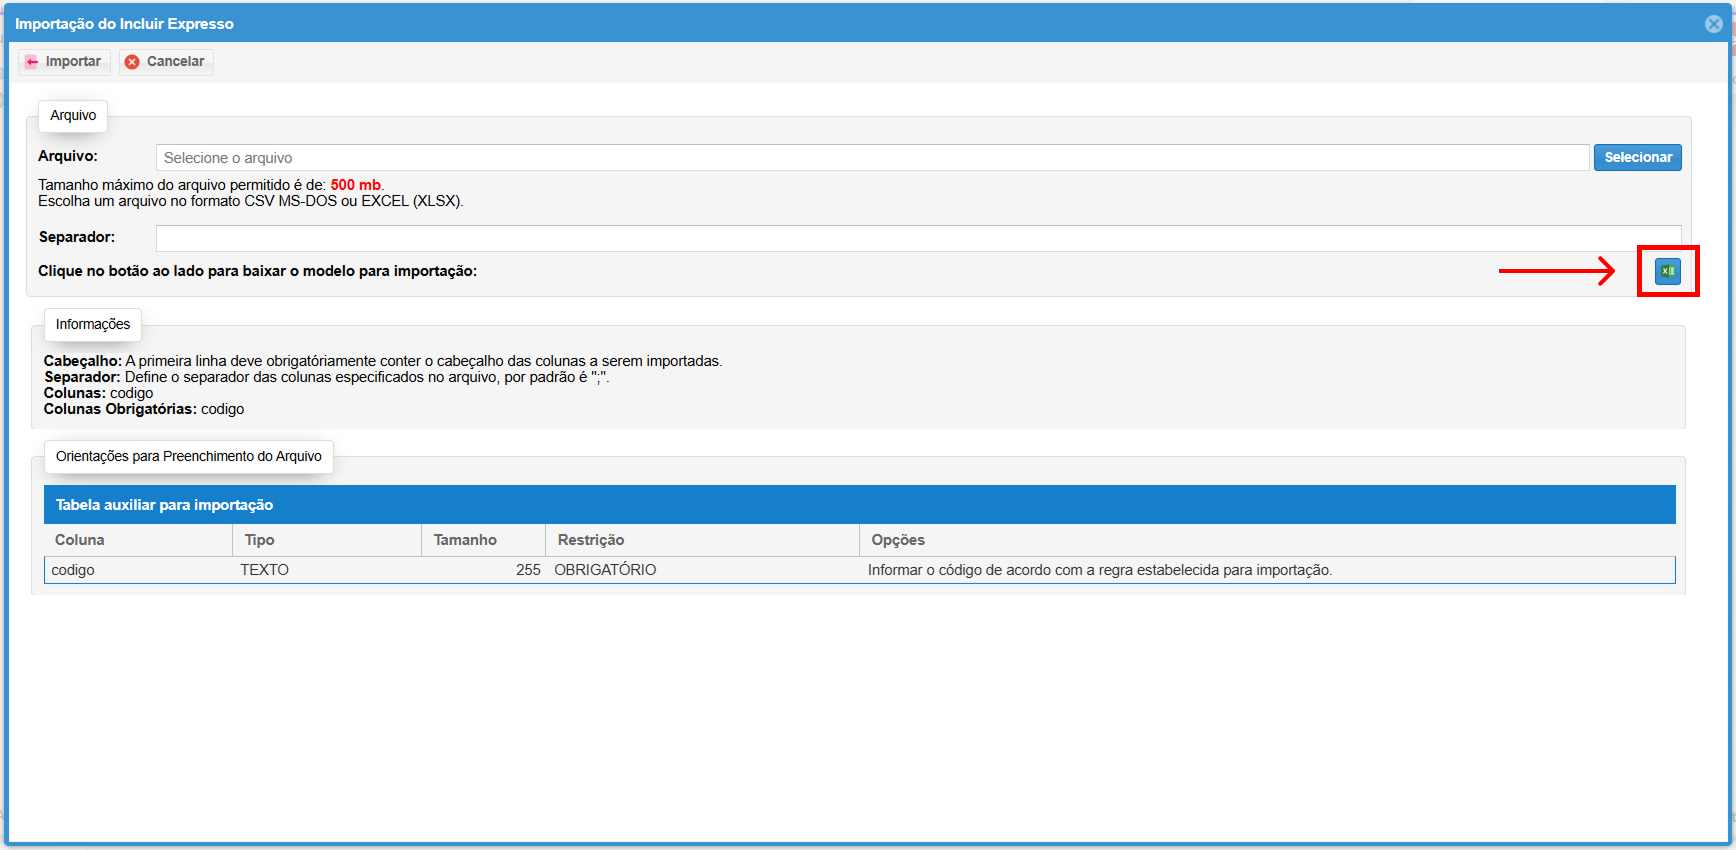Click the Tamanho column header
The image size is (1736, 850).
coord(465,540)
